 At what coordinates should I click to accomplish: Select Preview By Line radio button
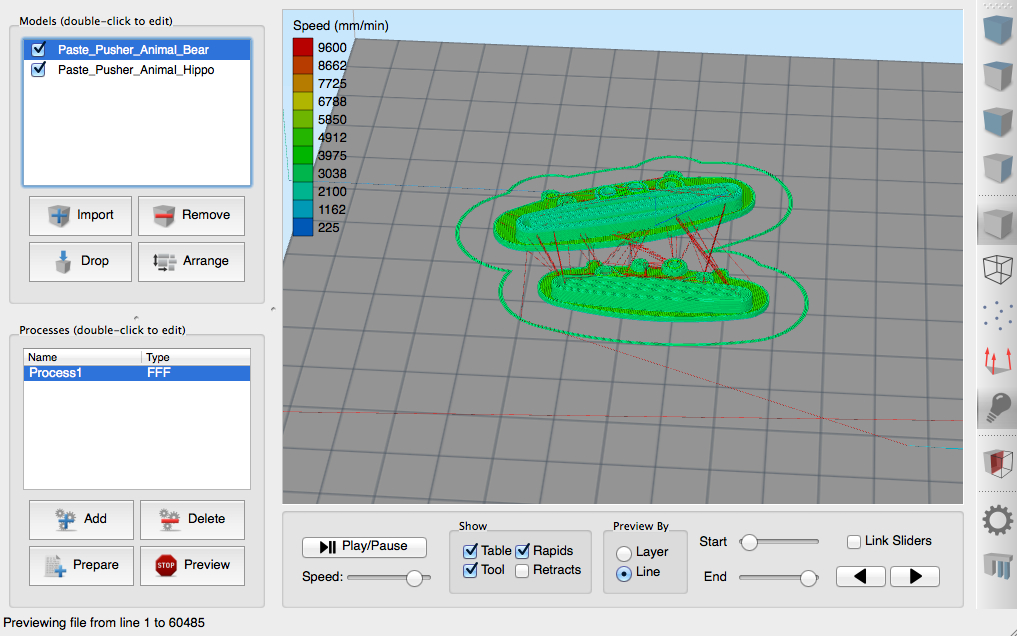click(x=624, y=574)
